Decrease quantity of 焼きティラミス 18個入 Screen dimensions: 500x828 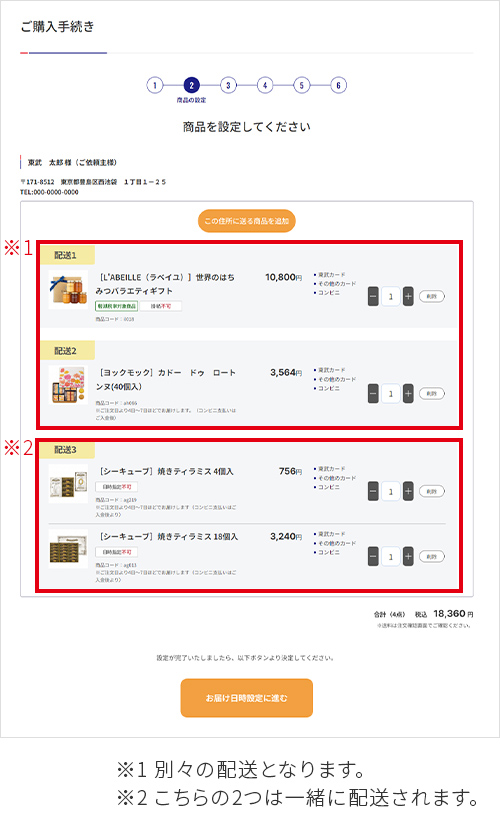373,557
